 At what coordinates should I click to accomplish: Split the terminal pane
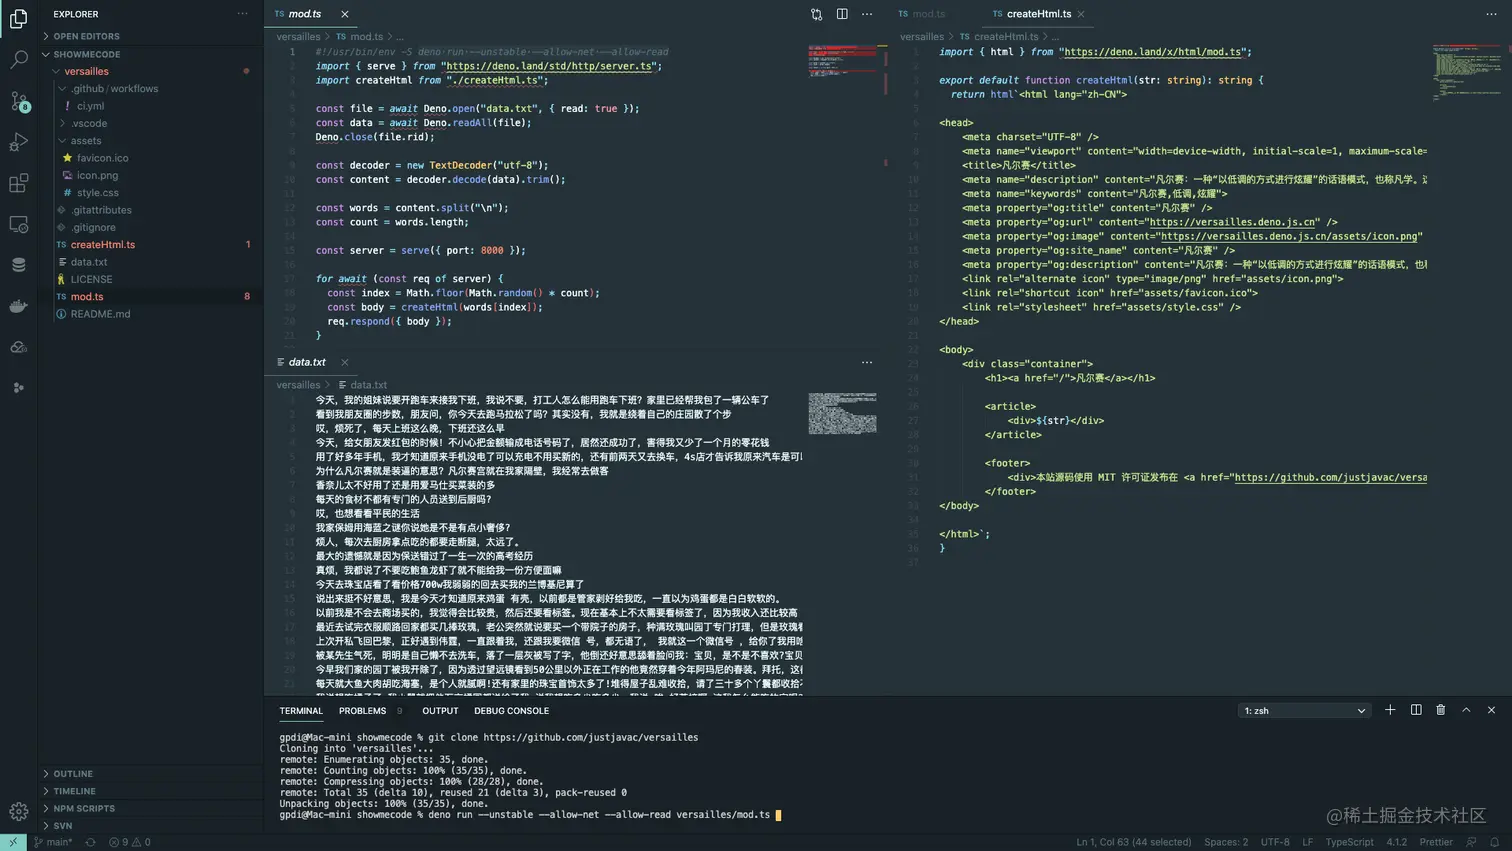1416,710
